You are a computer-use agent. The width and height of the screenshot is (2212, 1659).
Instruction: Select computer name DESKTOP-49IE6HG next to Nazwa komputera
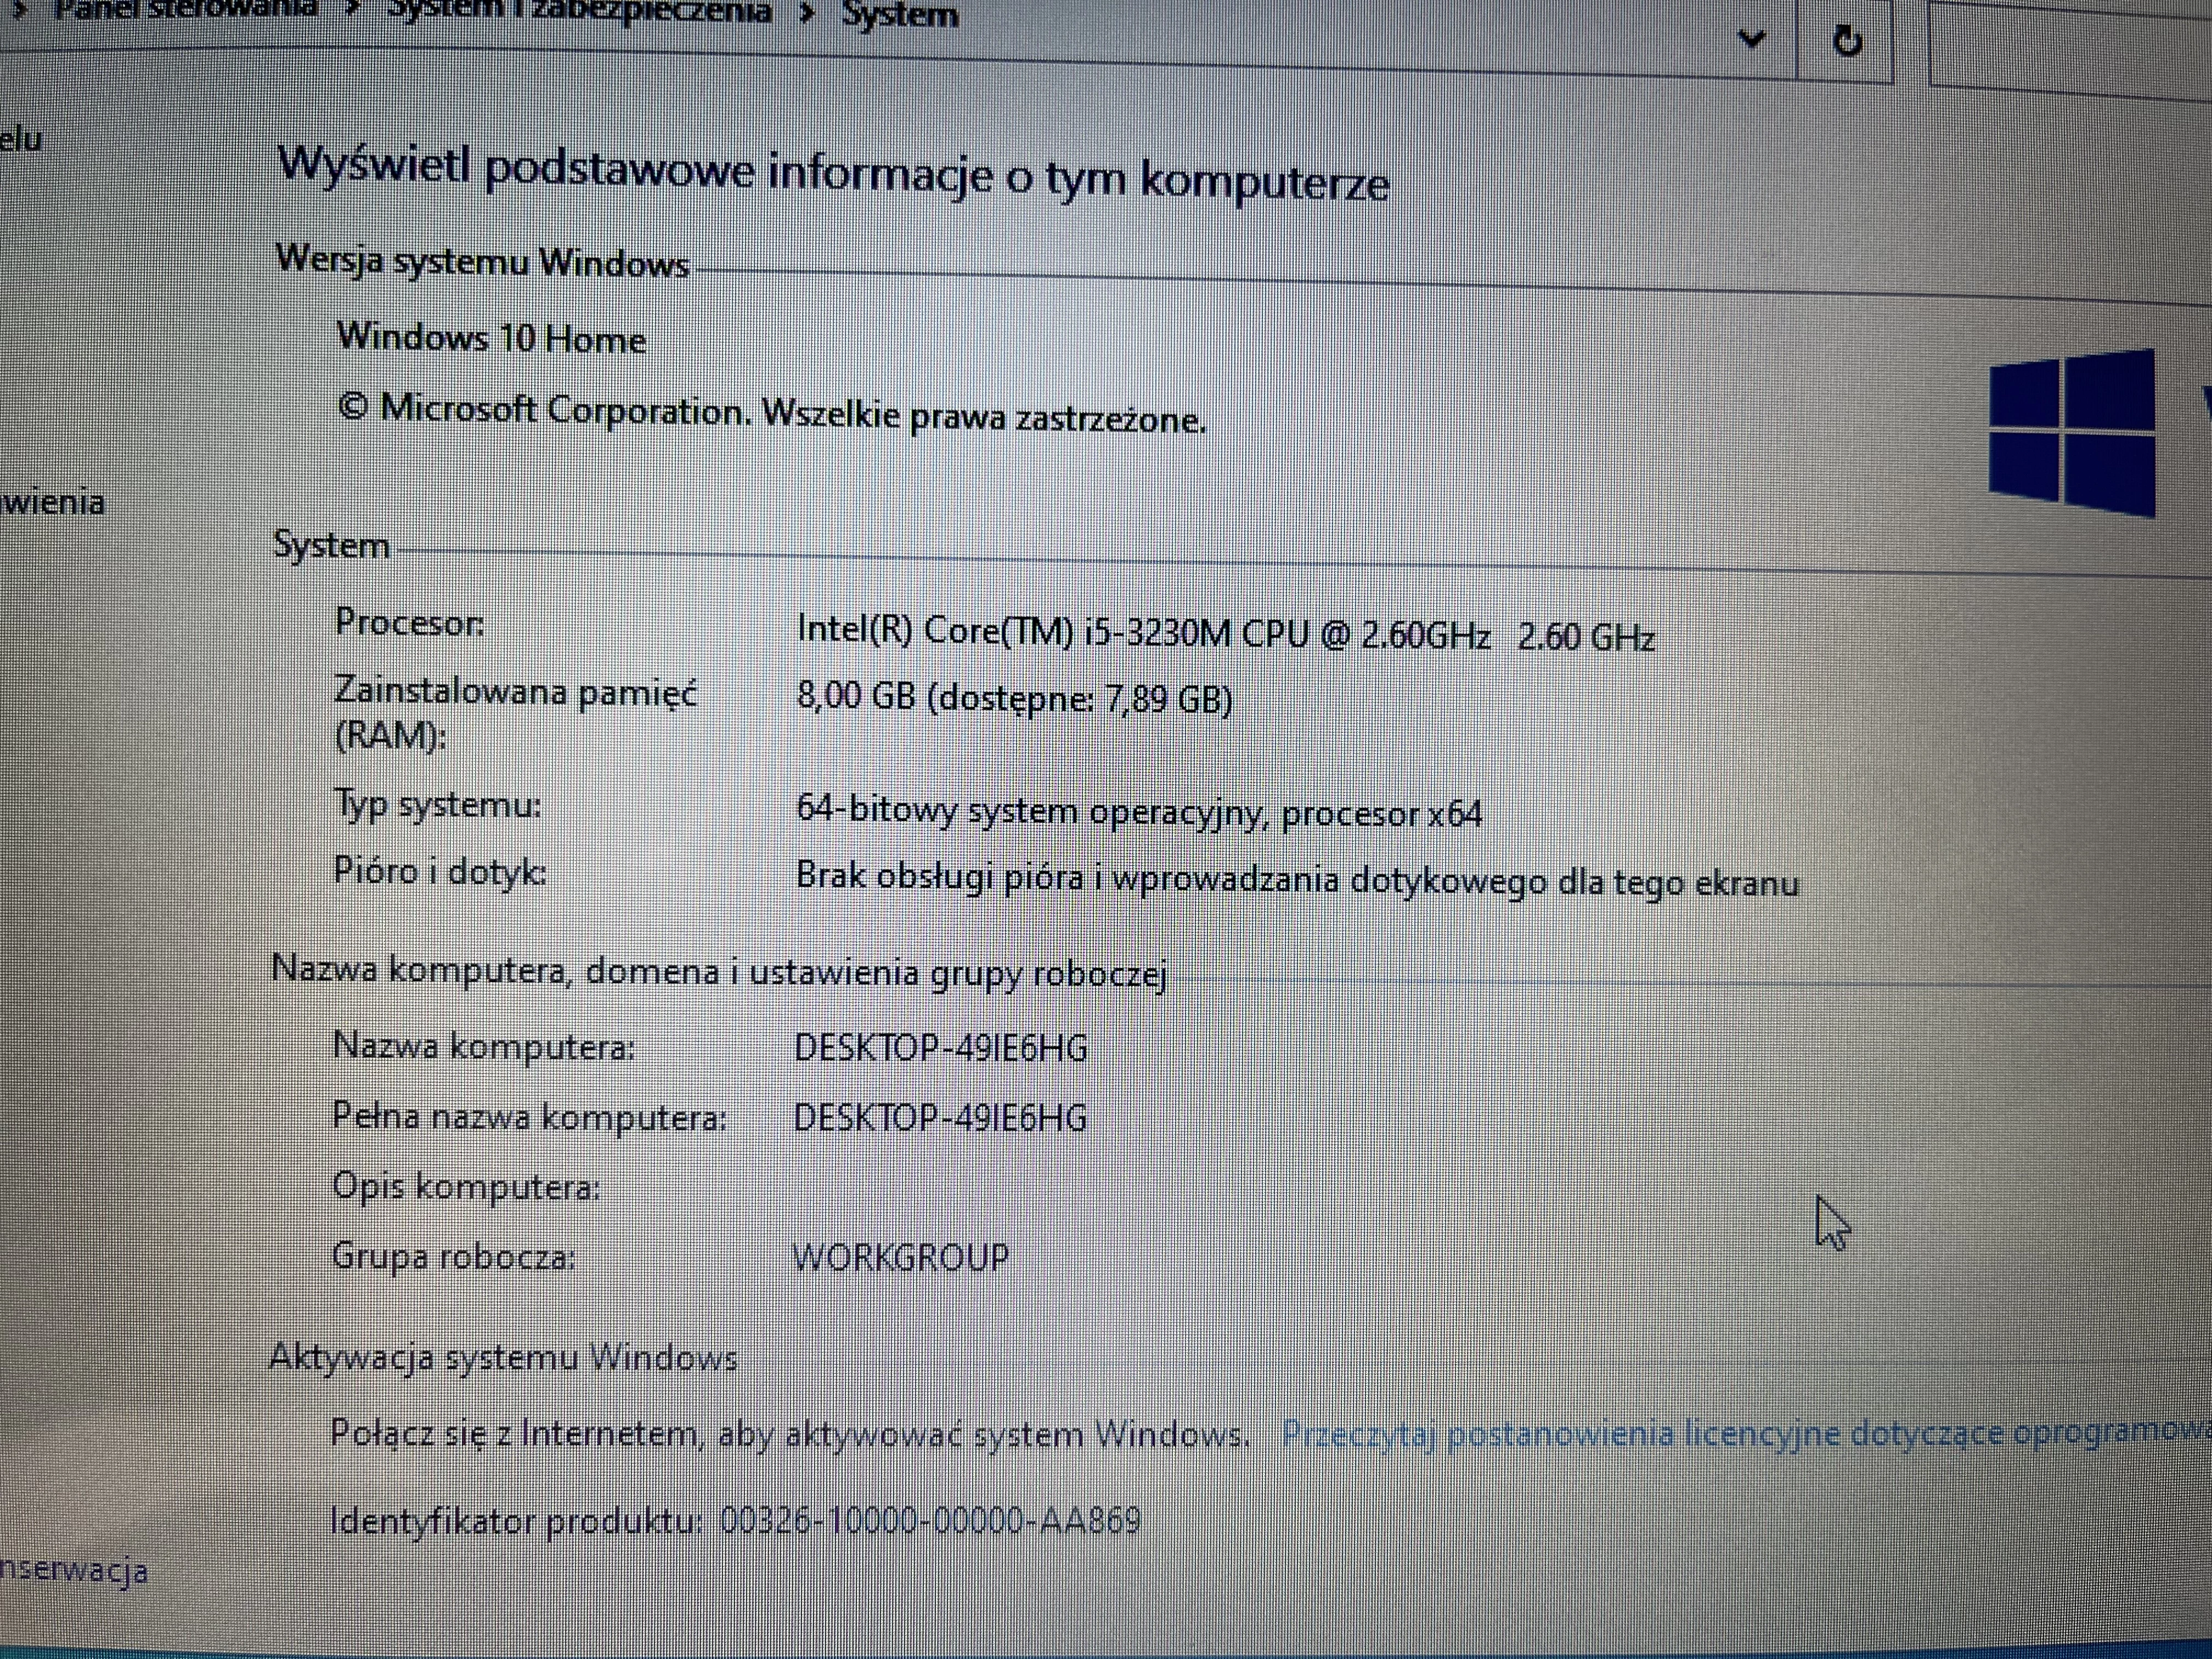pos(941,1047)
